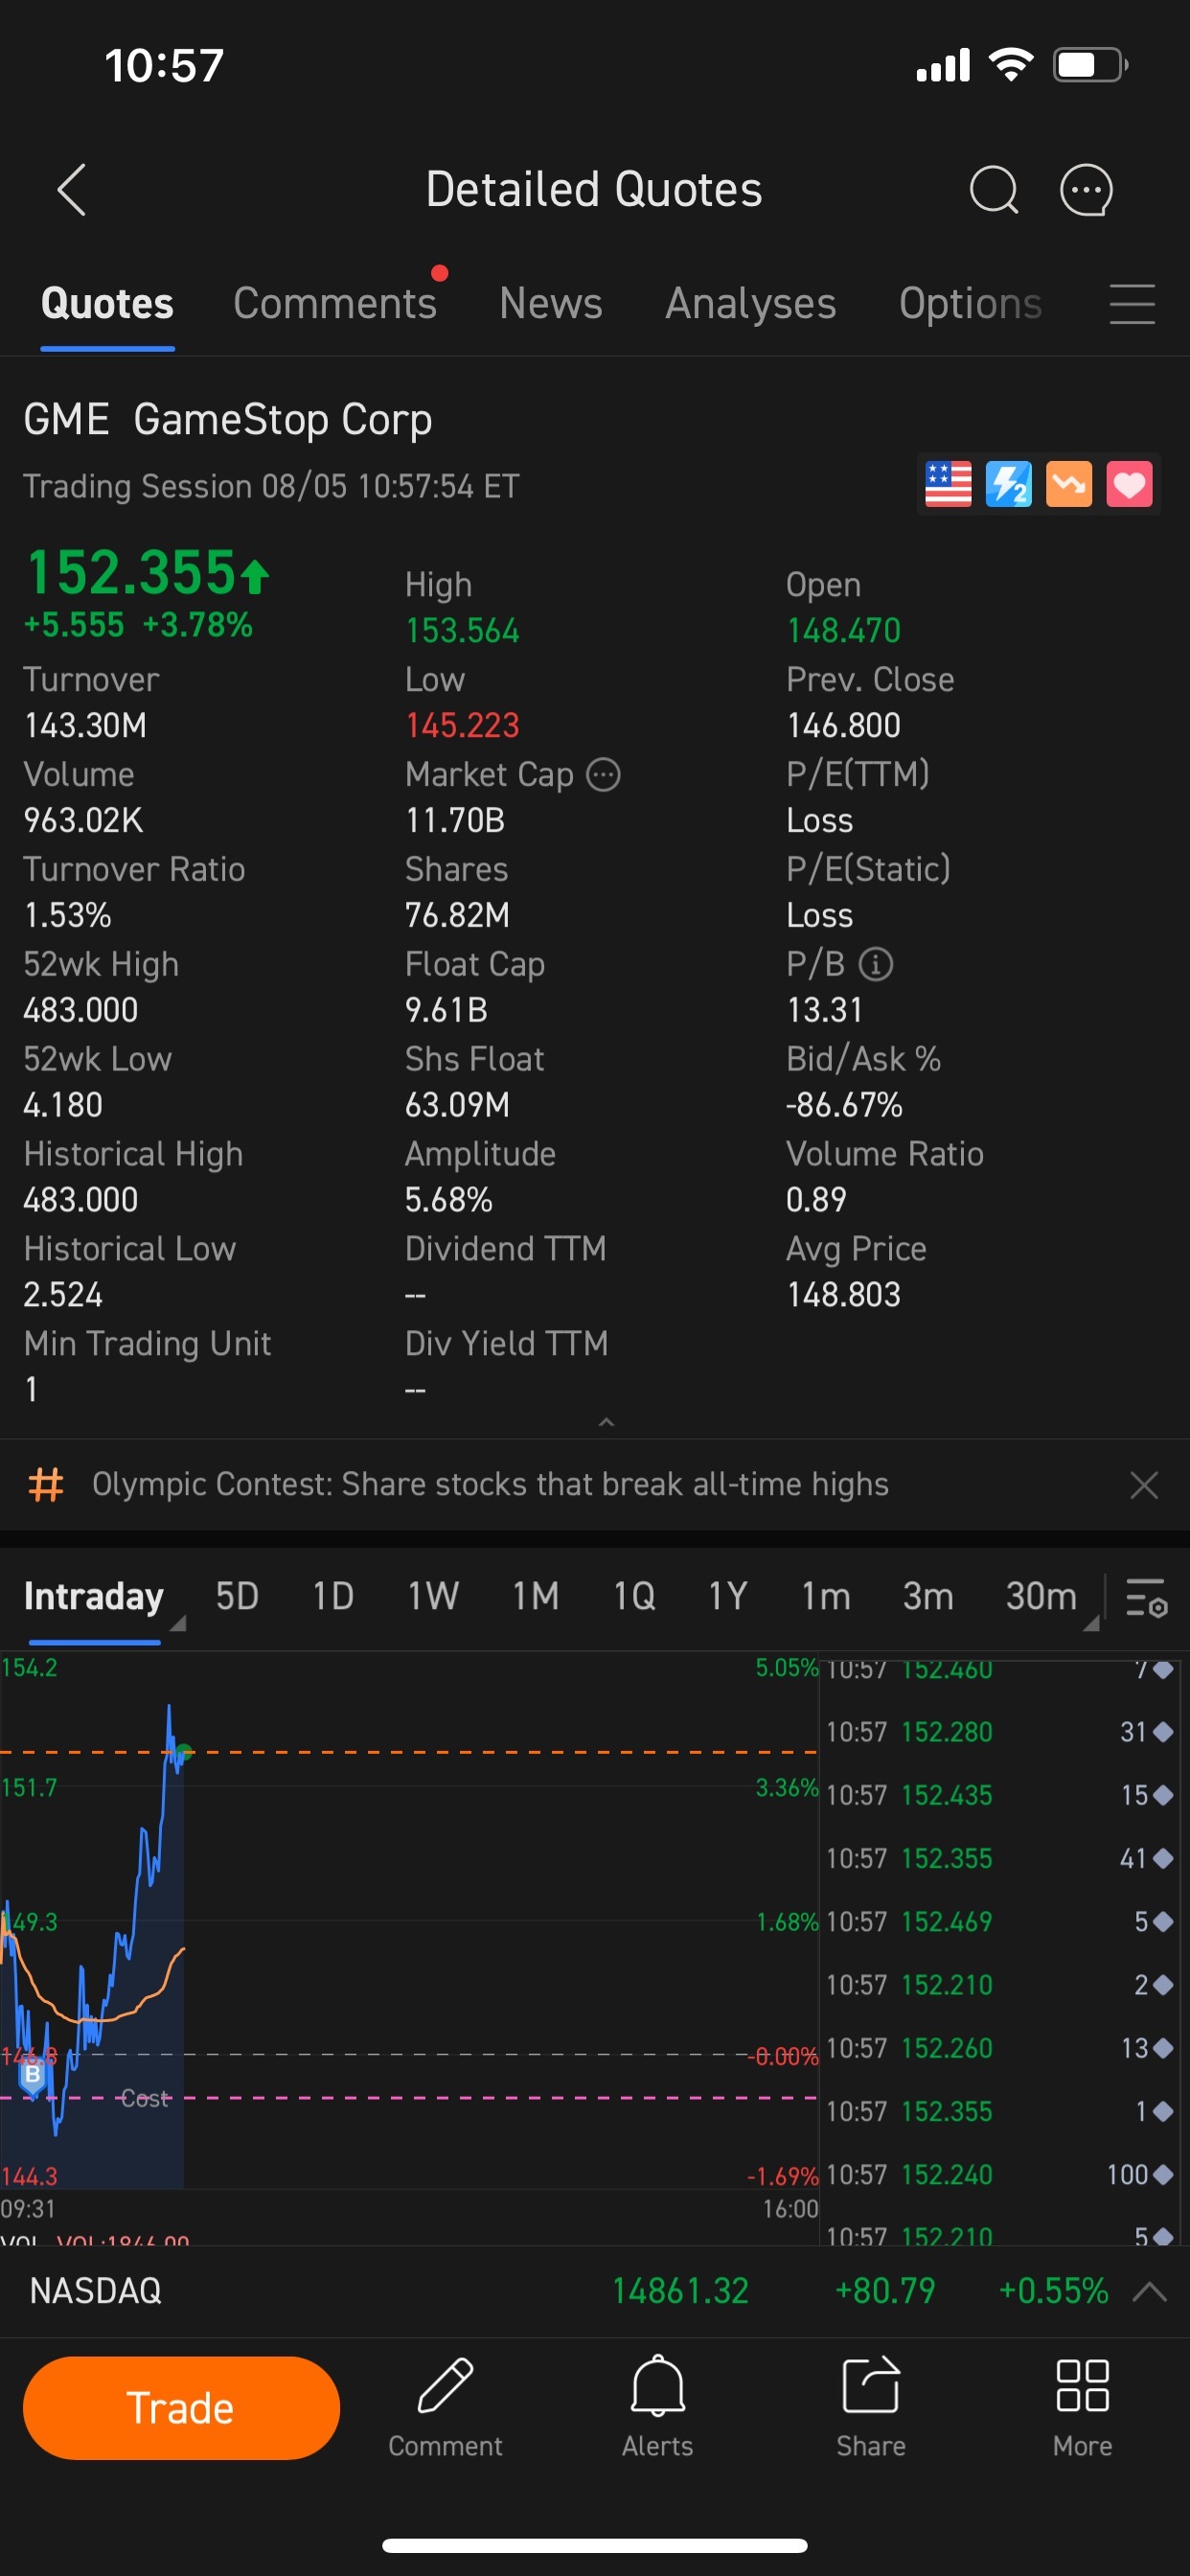This screenshot has height=2576, width=1190.
Task: Tap the Market Cap value 11.70B
Action: pos(455,821)
